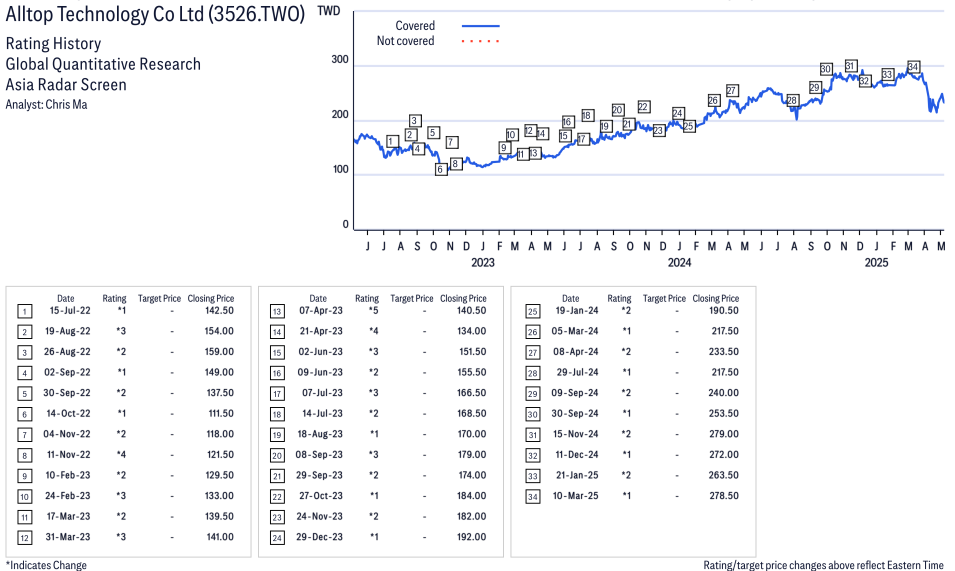
Task: Click the date 11-Nov-22
Action: pos(69,455)
